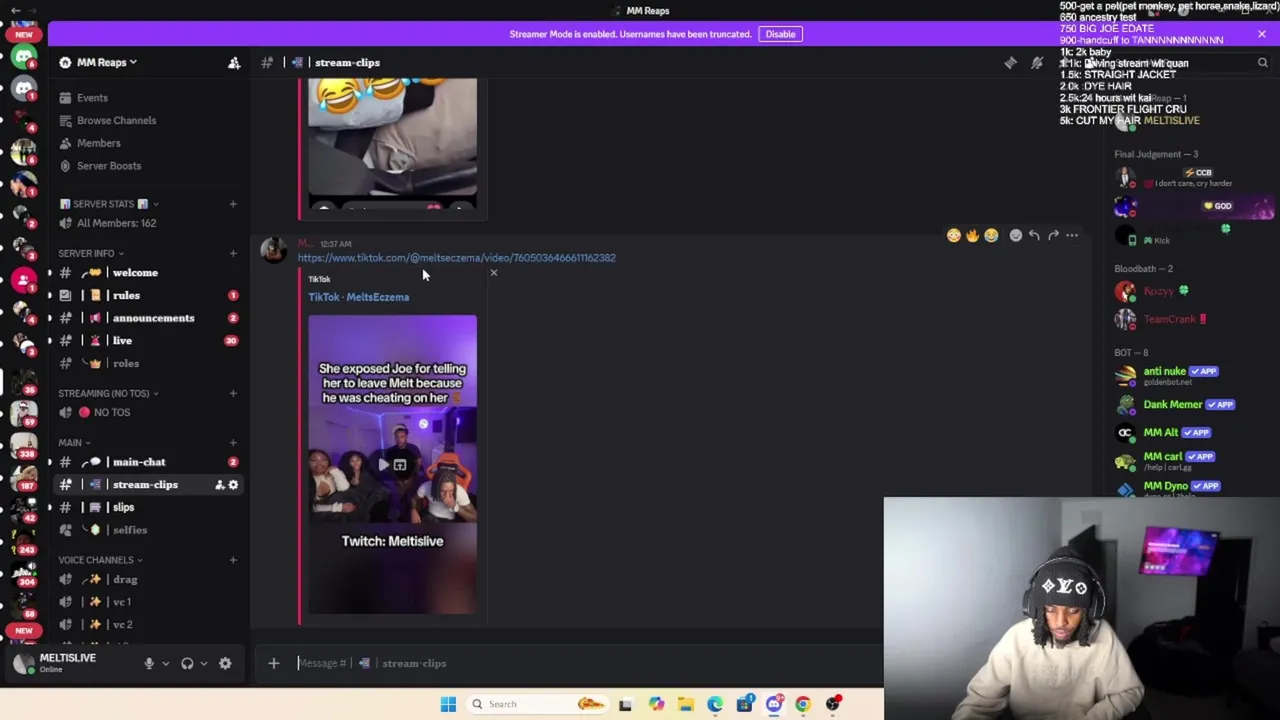React with the fire emoji

[x=972, y=236]
